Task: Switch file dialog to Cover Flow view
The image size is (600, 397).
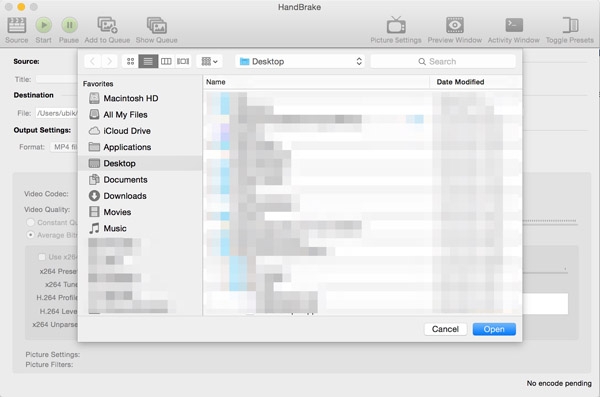Action: (x=183, y=61)
